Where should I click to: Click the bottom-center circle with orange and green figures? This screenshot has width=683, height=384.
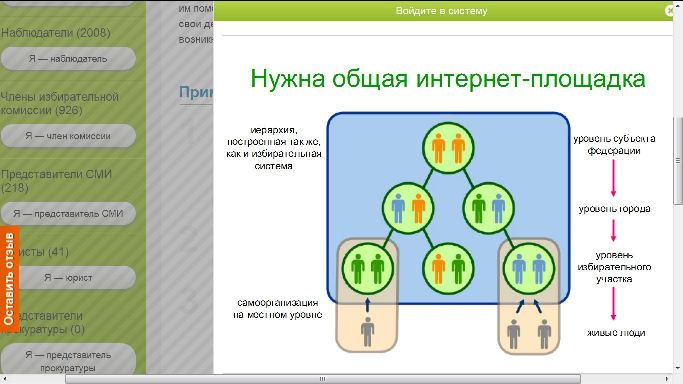click(x=448, y=269)
